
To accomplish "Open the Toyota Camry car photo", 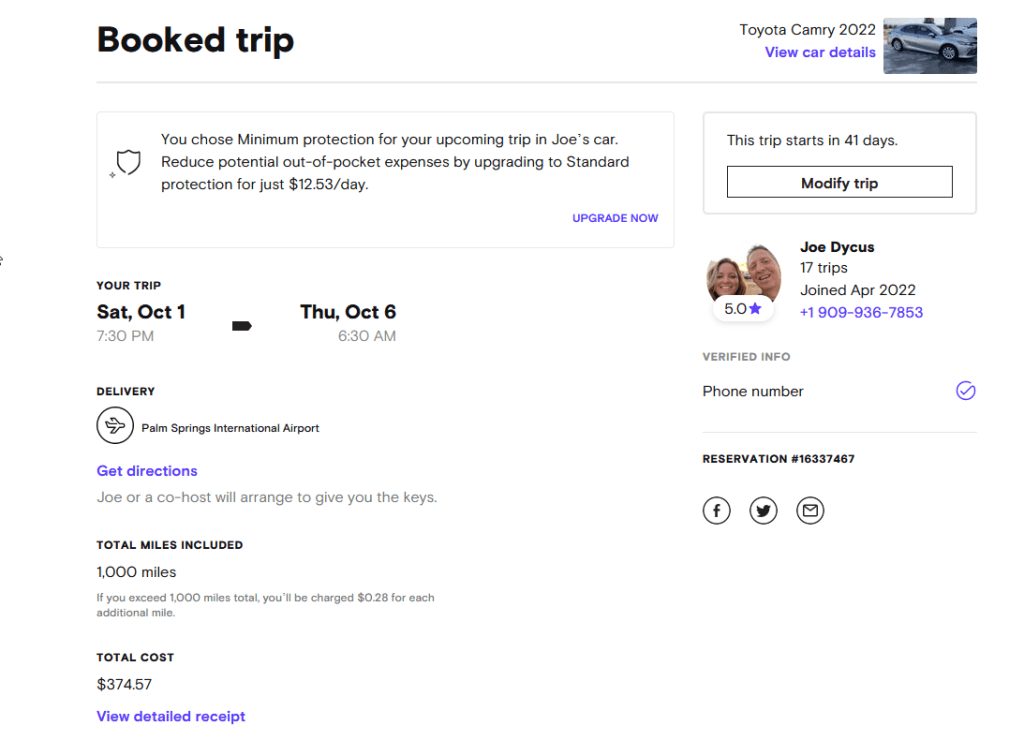I will 929,46.
